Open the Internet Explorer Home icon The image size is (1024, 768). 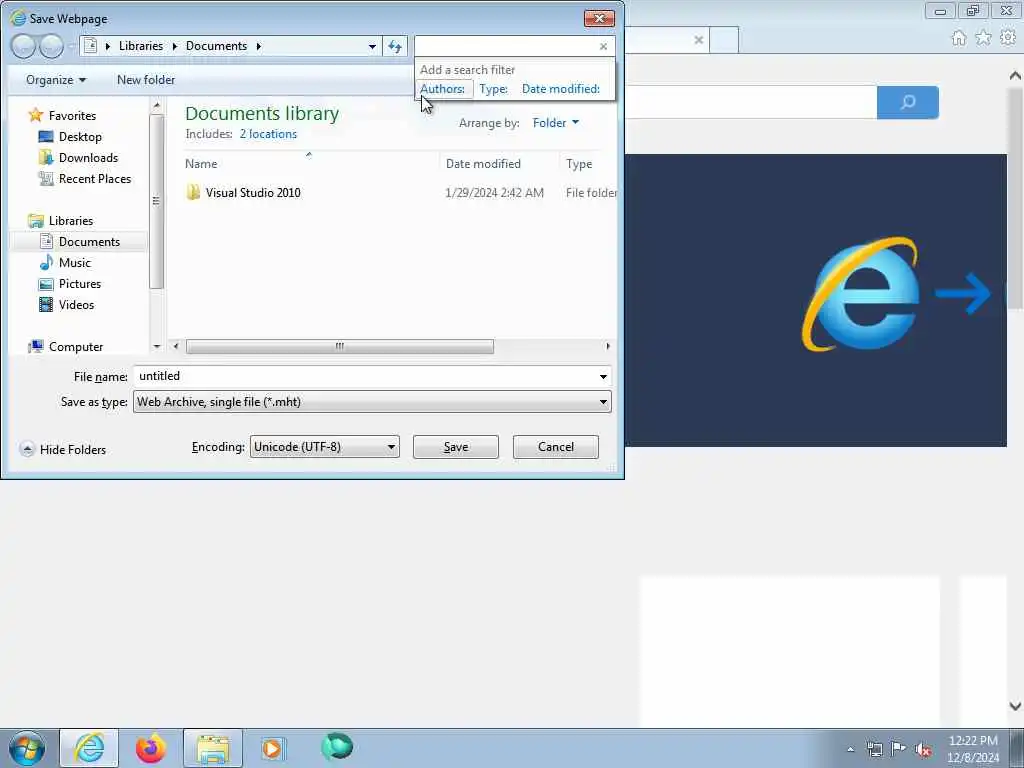point(959,38)
